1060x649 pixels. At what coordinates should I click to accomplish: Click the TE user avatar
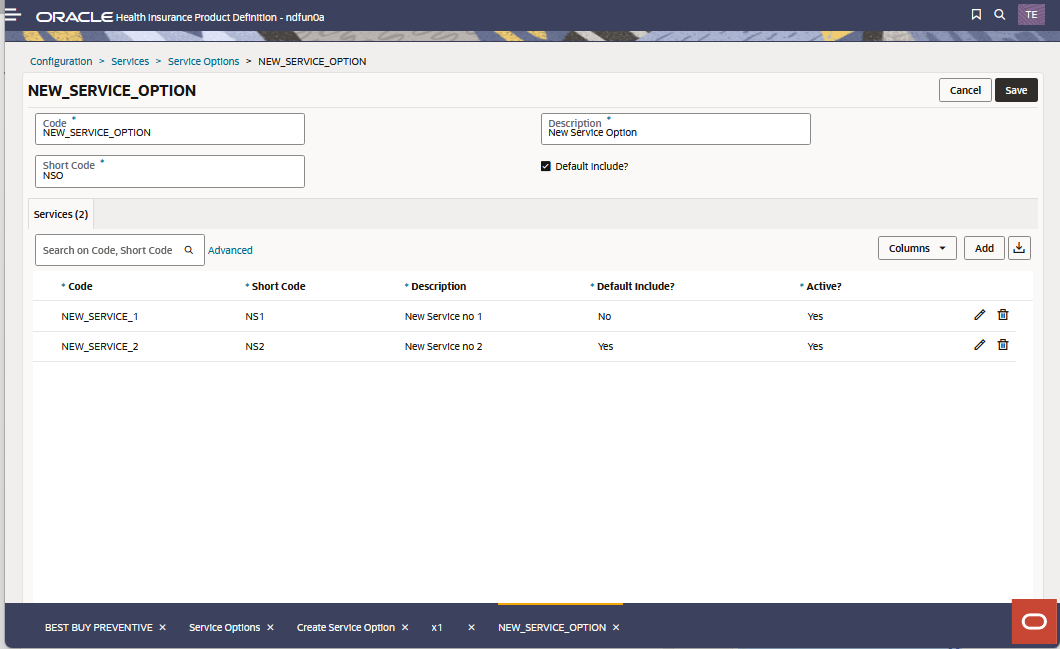(x=1031, y=14)
